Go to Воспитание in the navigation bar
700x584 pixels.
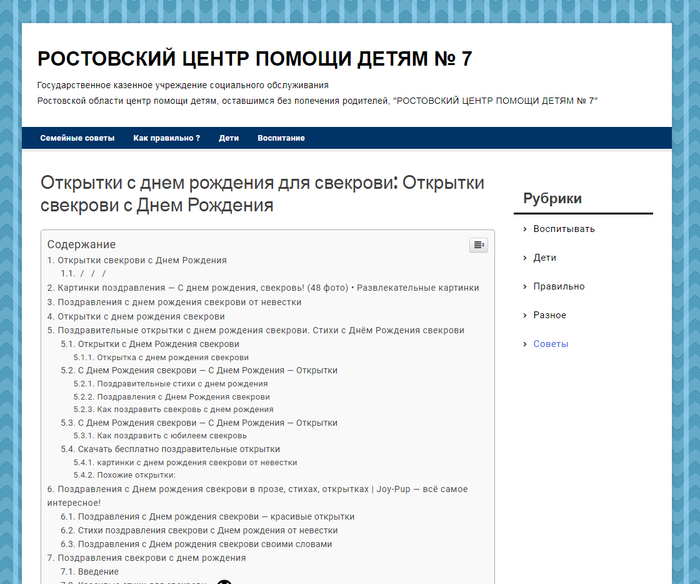281,138
